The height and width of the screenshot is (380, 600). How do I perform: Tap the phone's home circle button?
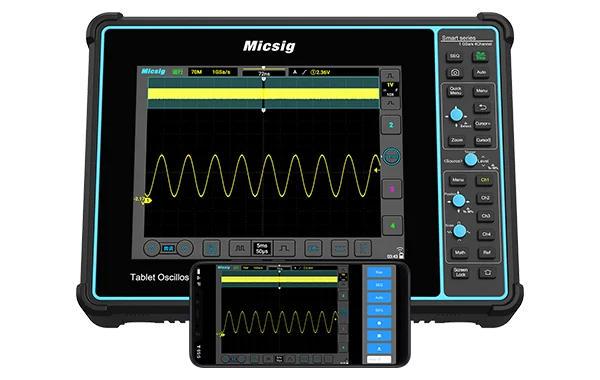point(379,323)
